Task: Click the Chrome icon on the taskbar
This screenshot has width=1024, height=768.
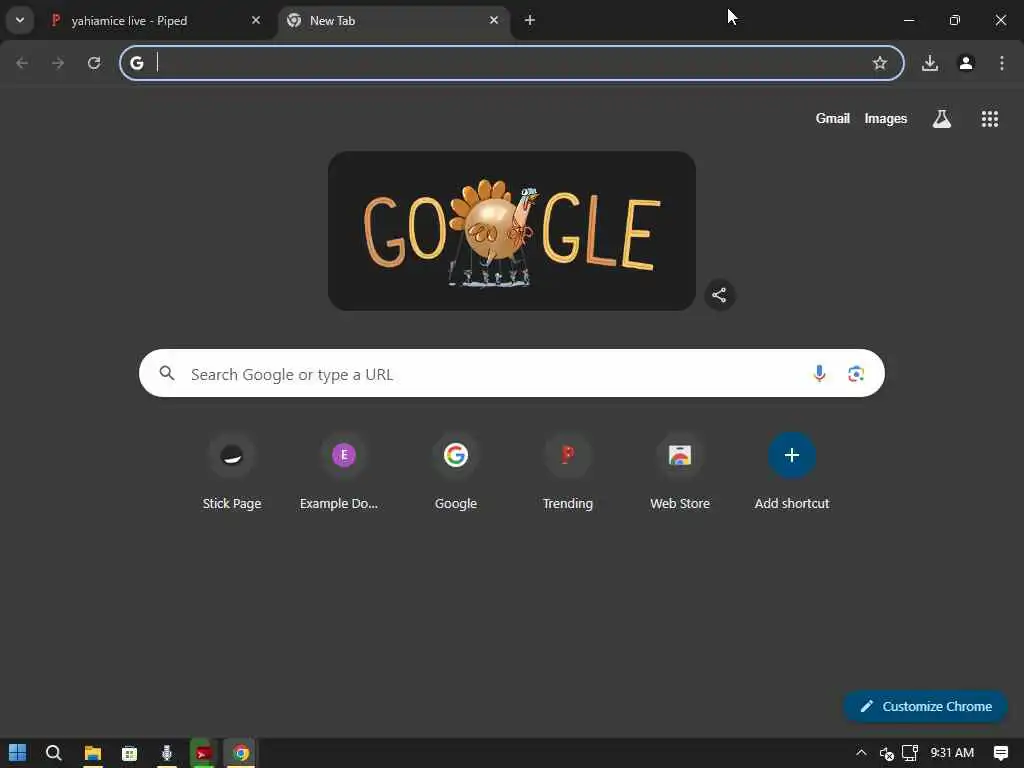Action: pos(240,753)
